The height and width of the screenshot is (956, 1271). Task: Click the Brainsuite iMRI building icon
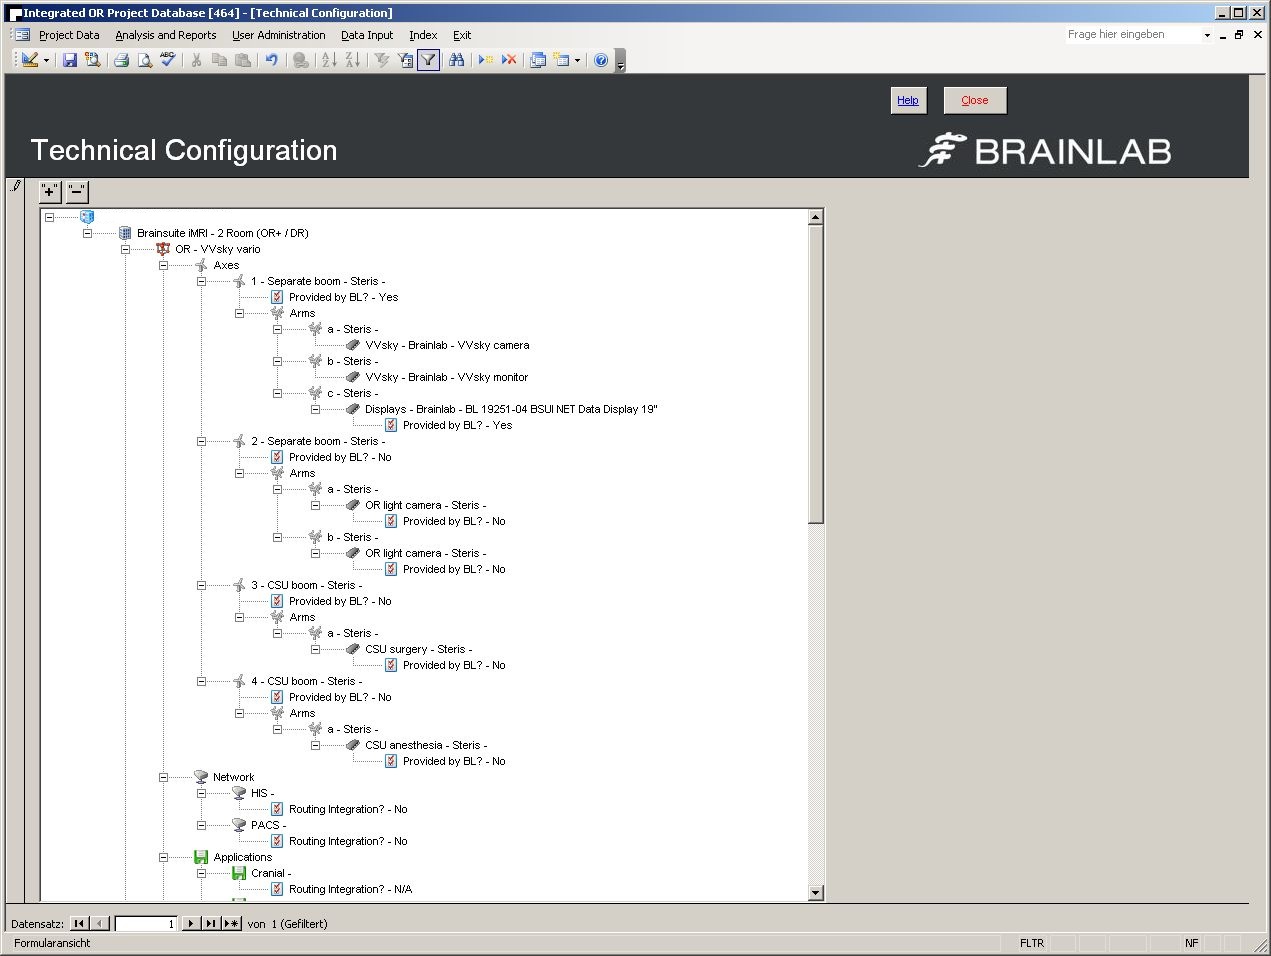125,233
